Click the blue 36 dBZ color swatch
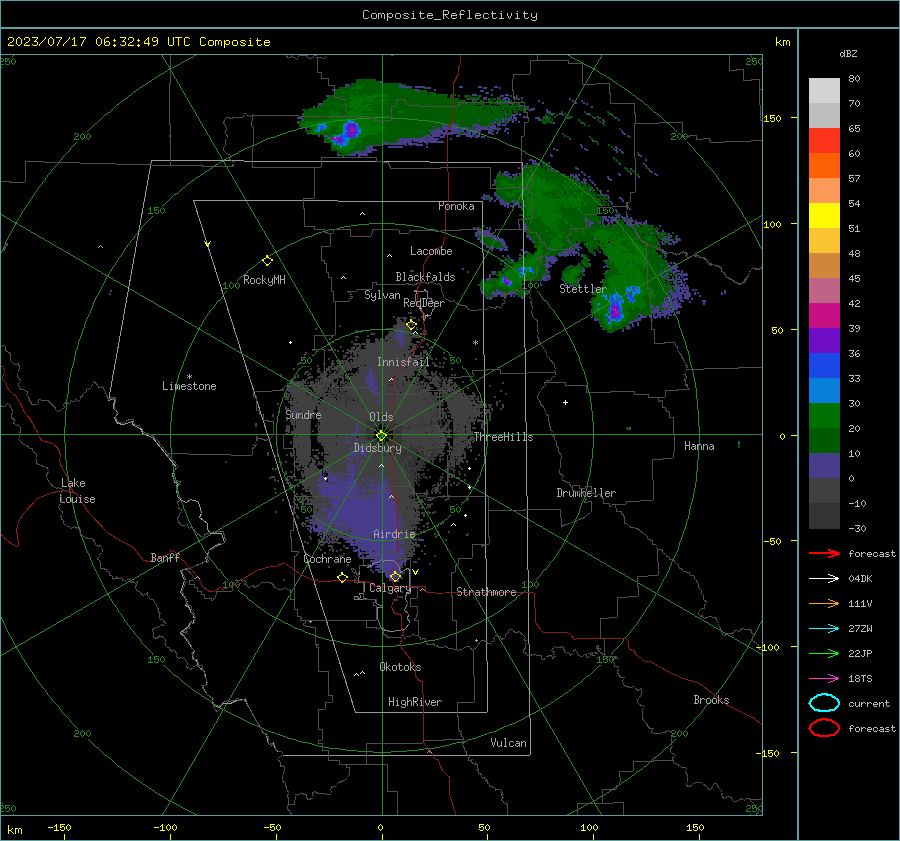This screenshot has height=841, width=900. [x=824, y=366]
